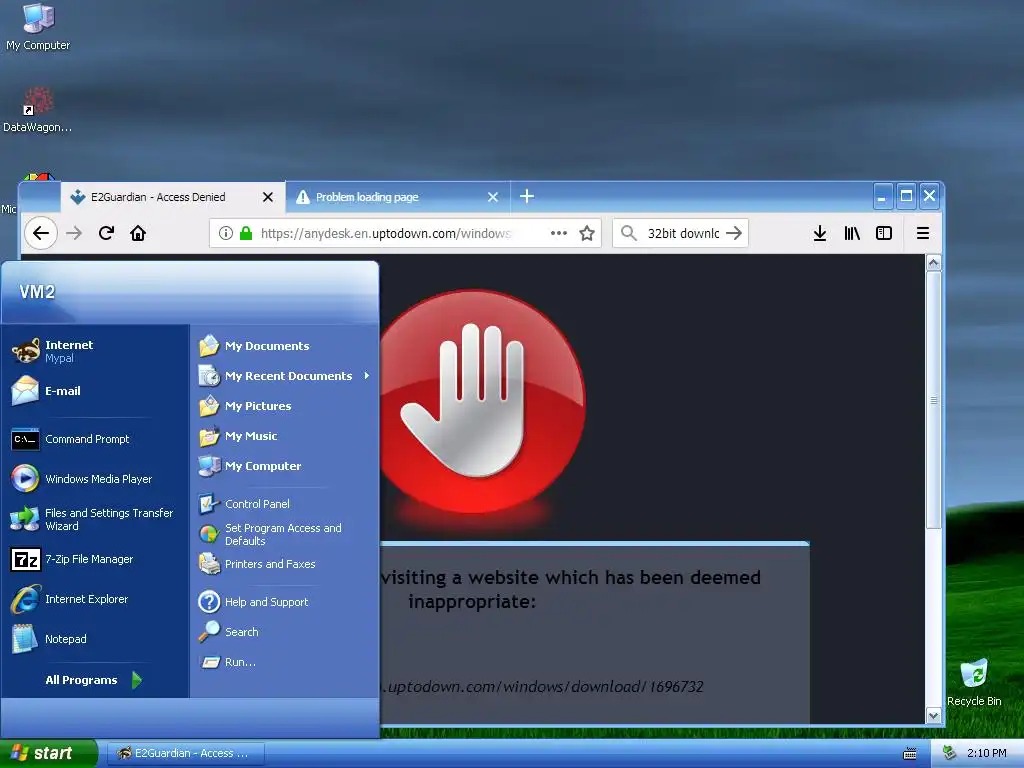Image resolution: width=1024 pixels, height=768 pixels.
Task: Open Set Program Access and Defaults
Action: [x=285, y=534]
